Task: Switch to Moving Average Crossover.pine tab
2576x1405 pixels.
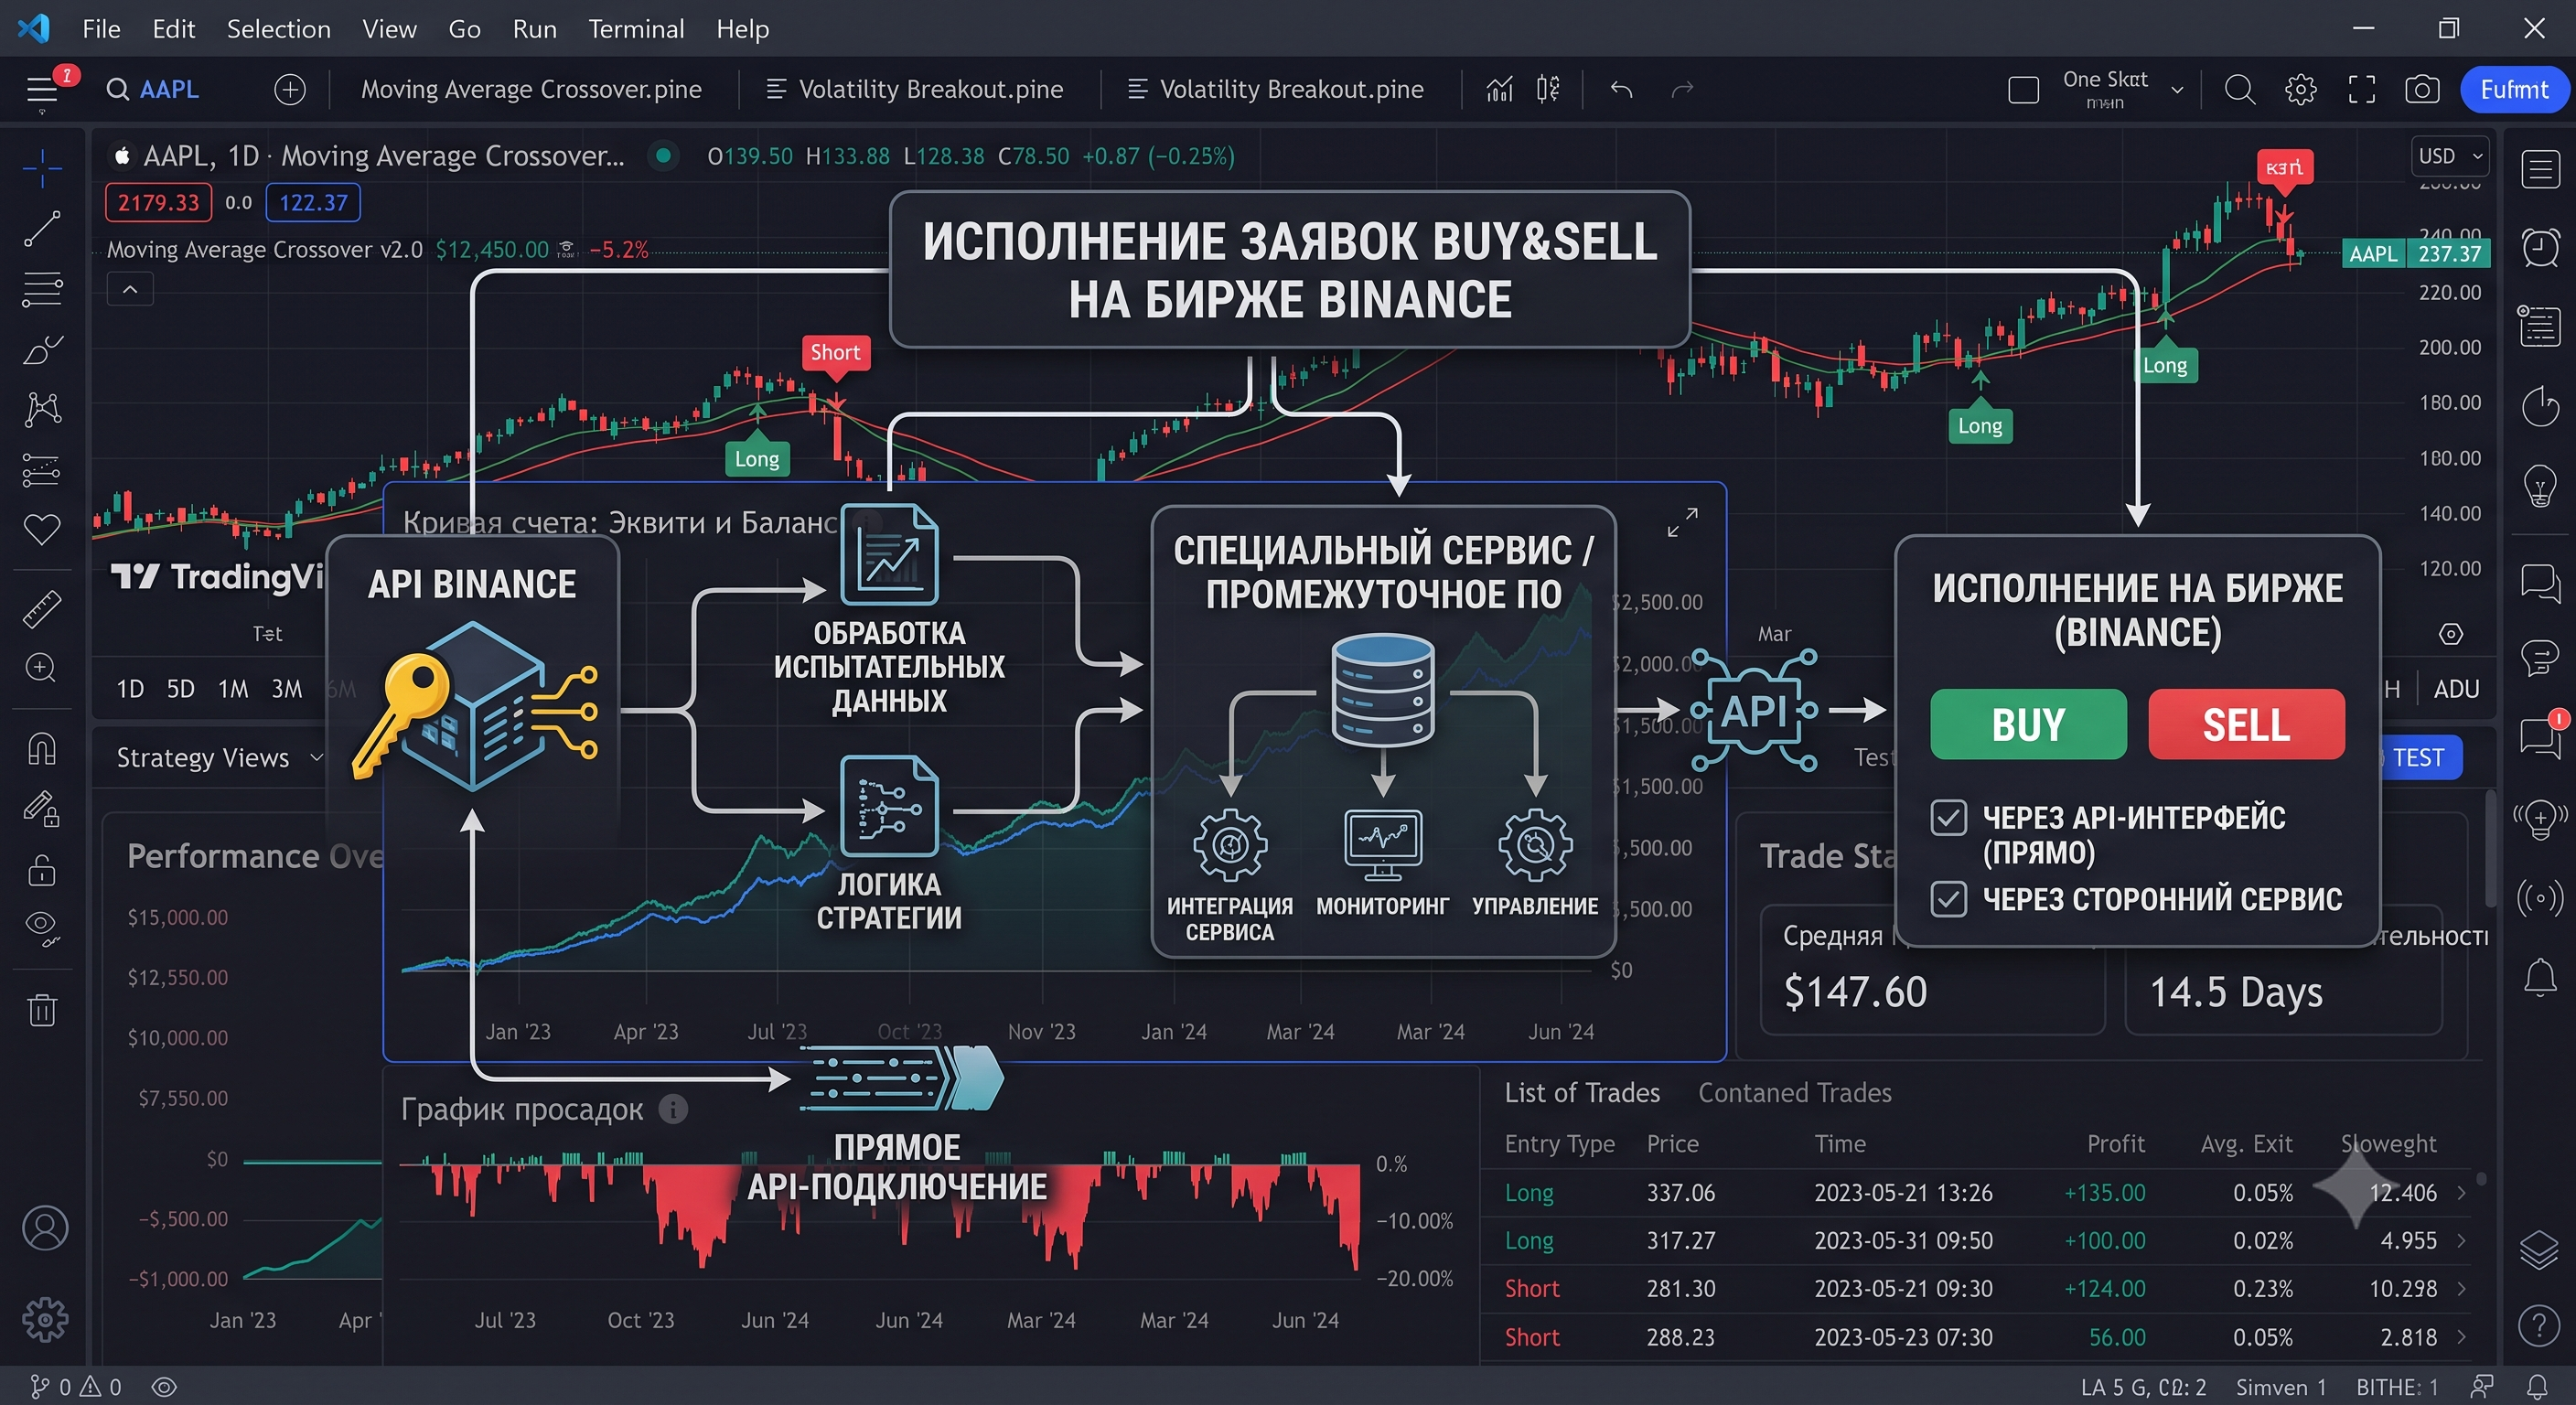Action: (531, 90)
